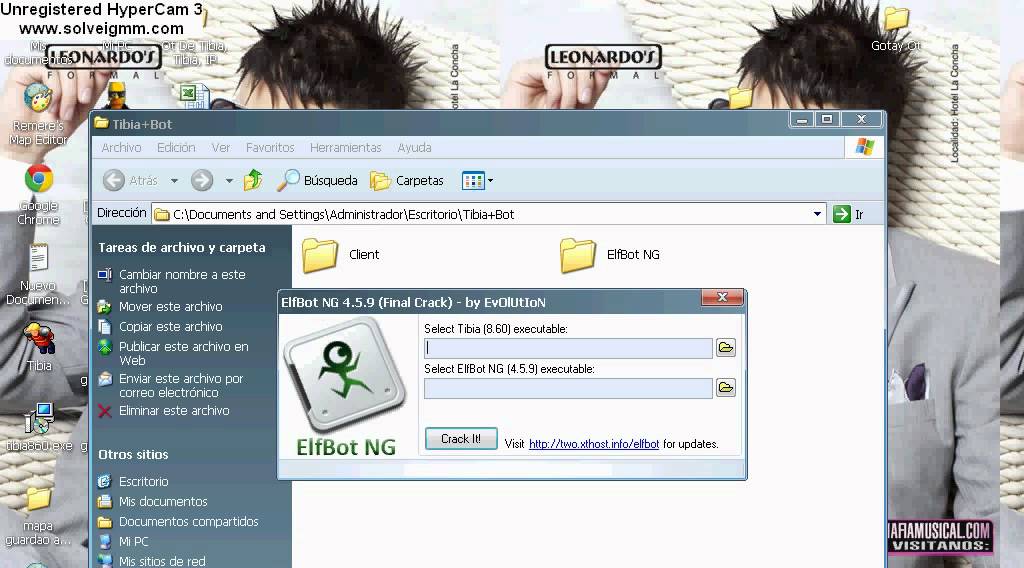Go to Documentos compartidos

tap(179, 522)
